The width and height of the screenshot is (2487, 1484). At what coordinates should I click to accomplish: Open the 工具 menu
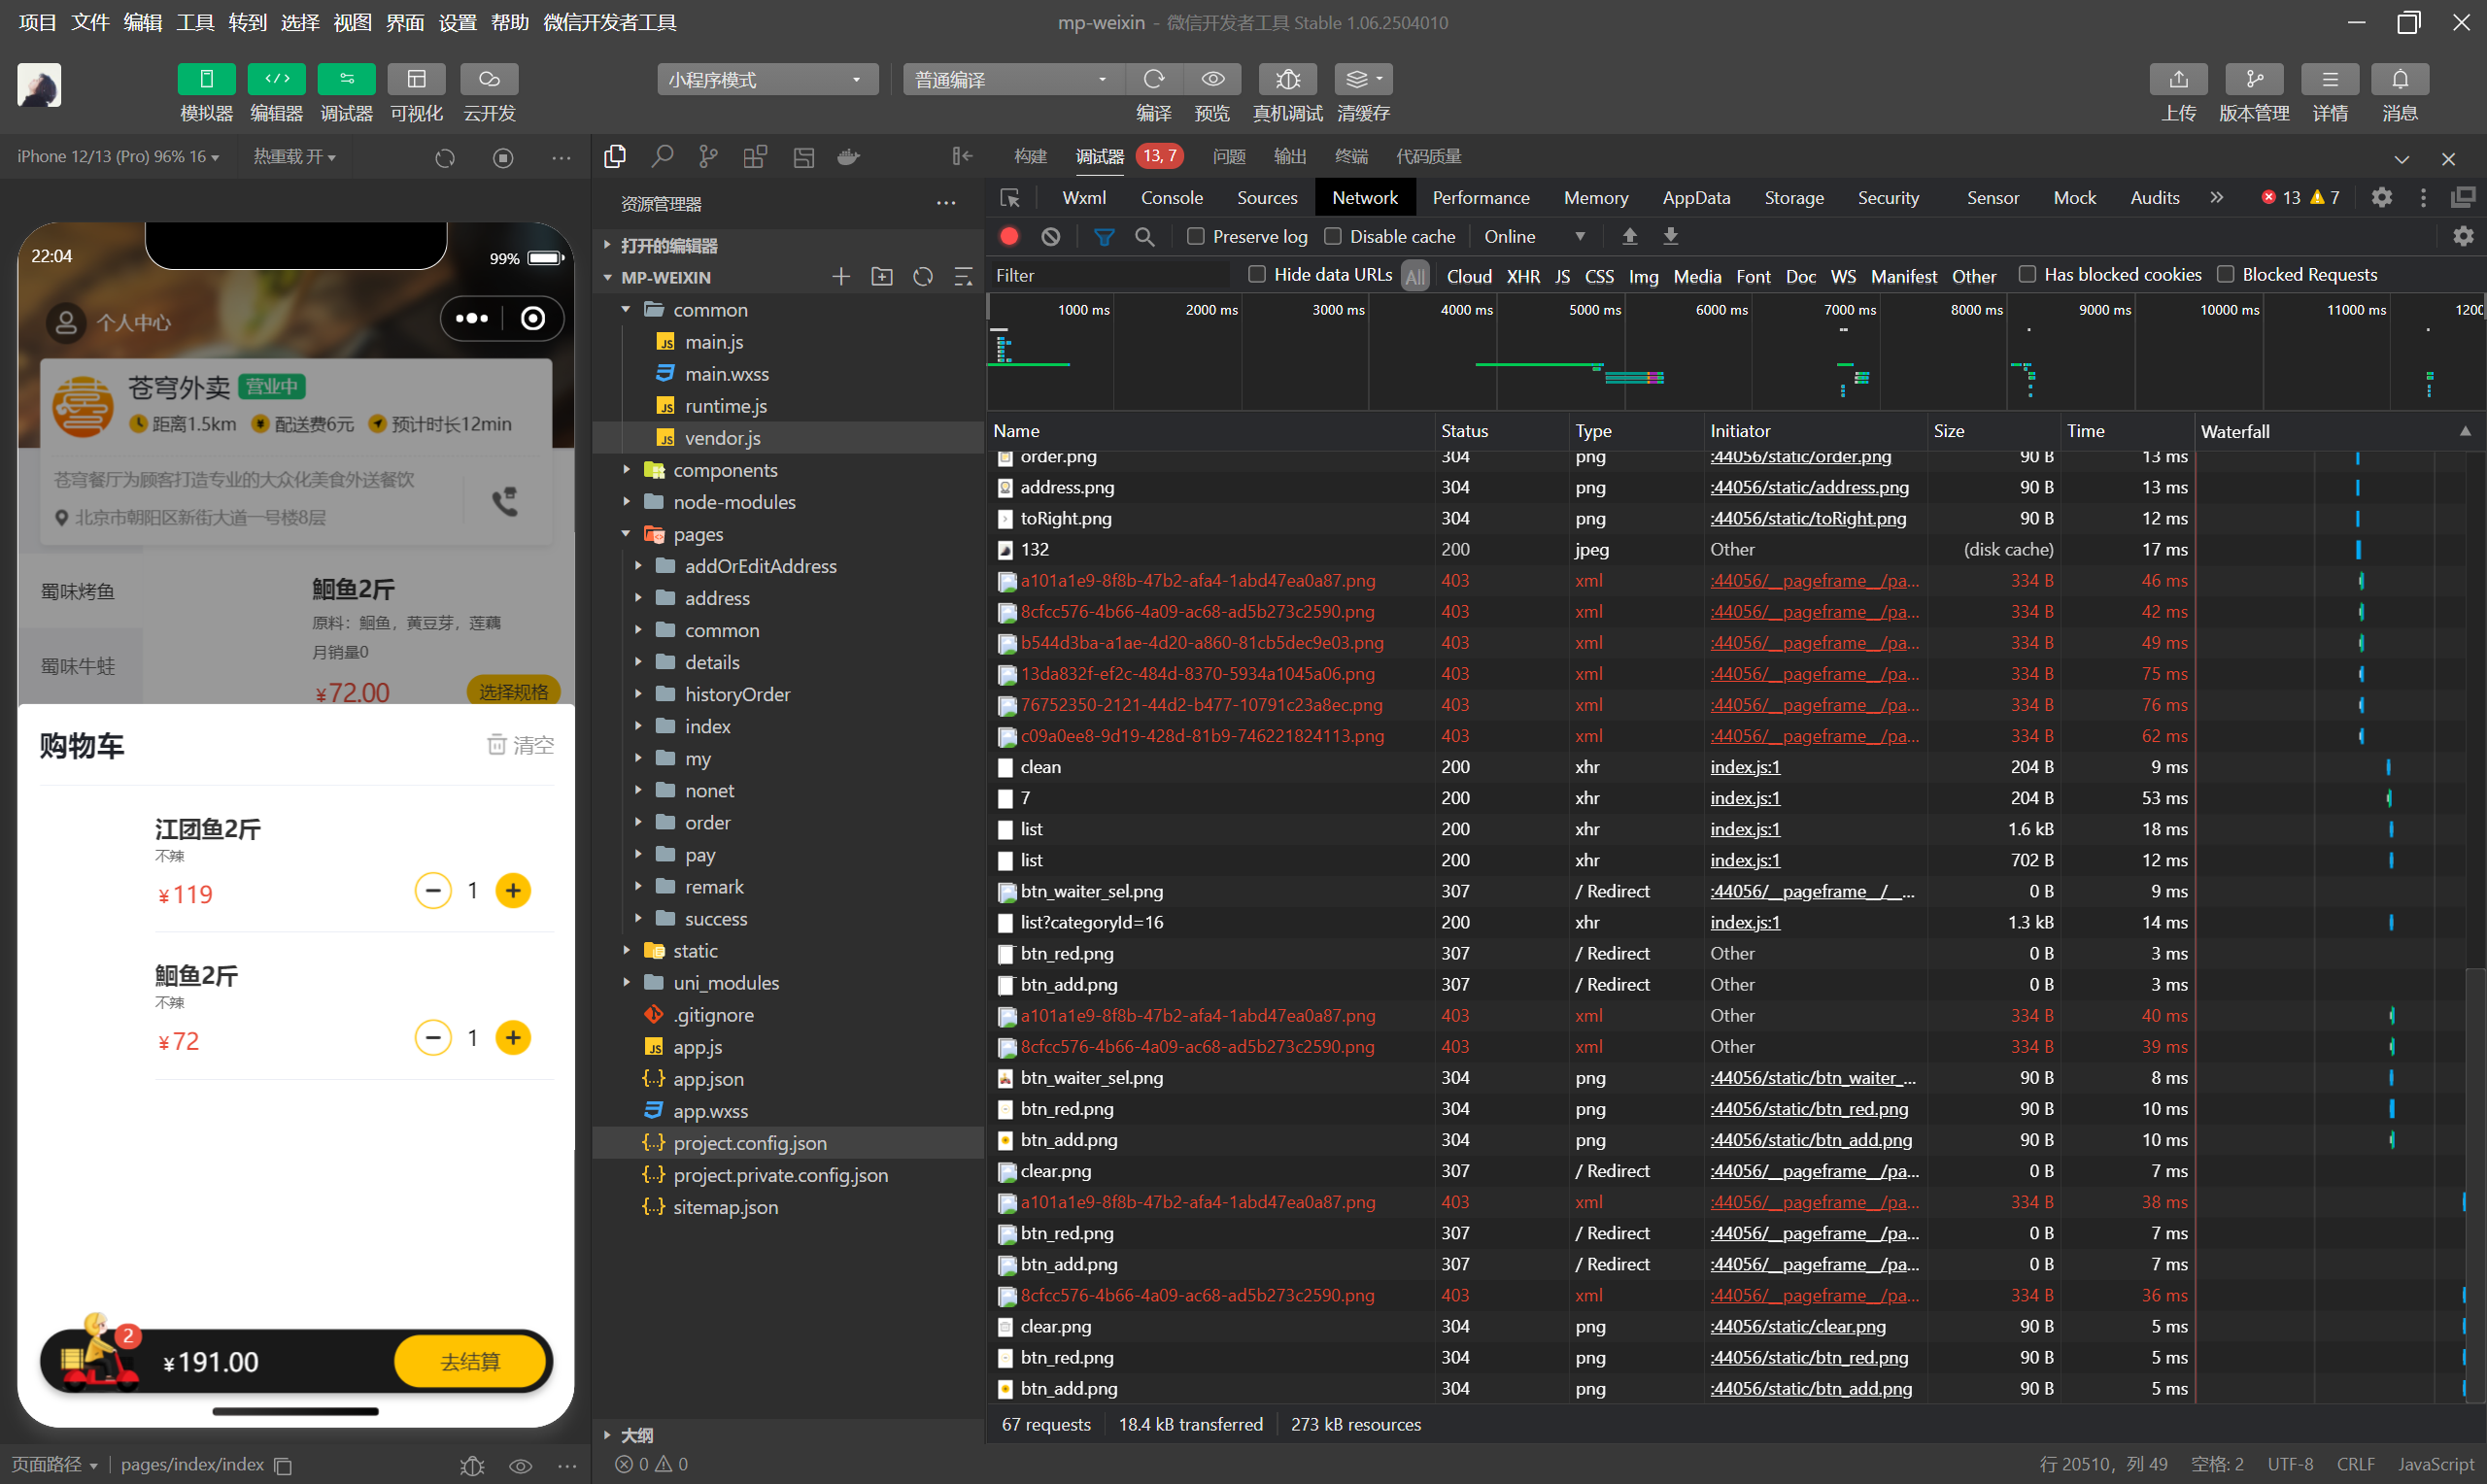[195, 22]
